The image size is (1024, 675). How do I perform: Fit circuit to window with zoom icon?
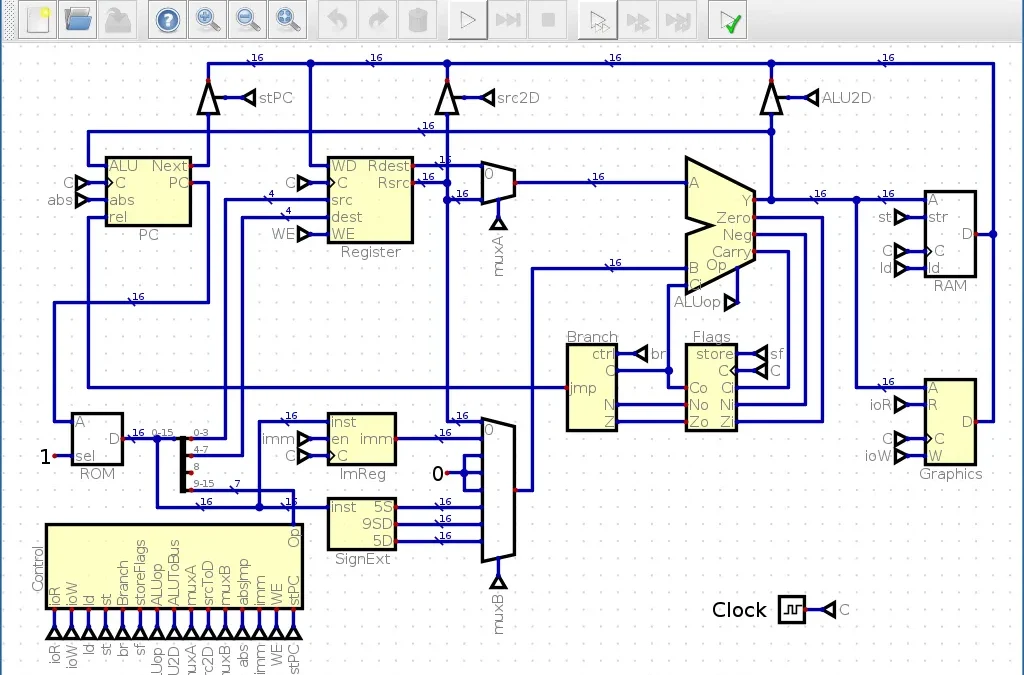coord(285,19)
